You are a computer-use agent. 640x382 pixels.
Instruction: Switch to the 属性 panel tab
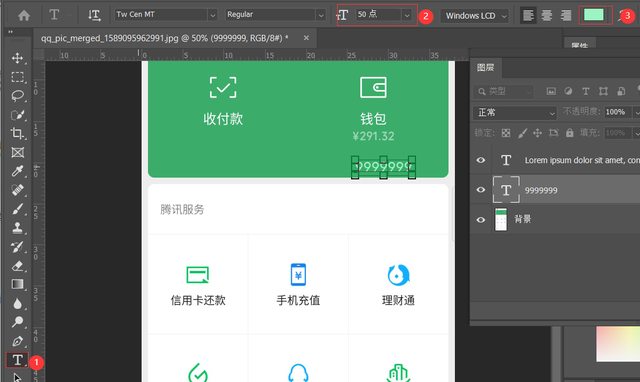pos(580,44)
